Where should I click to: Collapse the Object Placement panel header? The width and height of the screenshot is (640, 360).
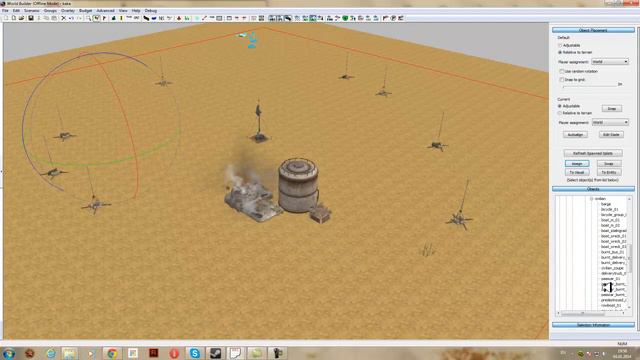click(x=593, y=30)
